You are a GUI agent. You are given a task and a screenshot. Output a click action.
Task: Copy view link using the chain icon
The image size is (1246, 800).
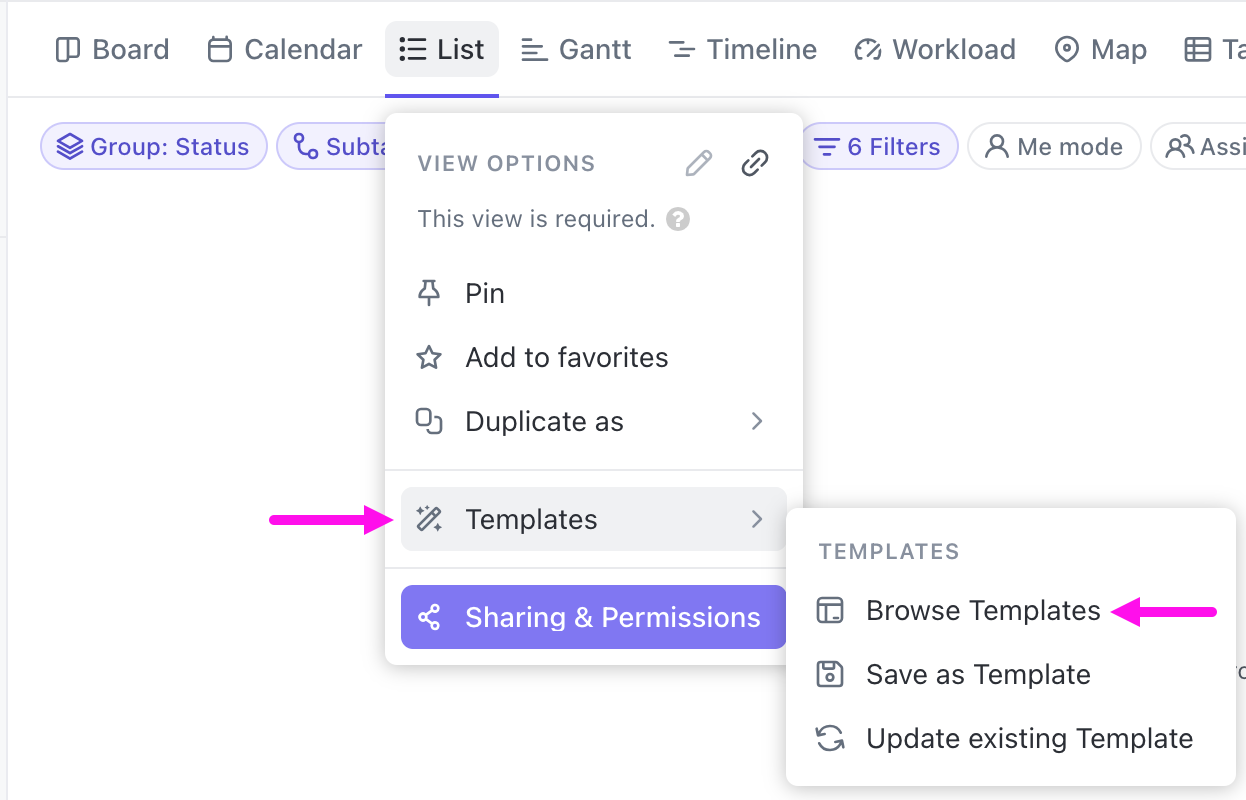(755, 163)
